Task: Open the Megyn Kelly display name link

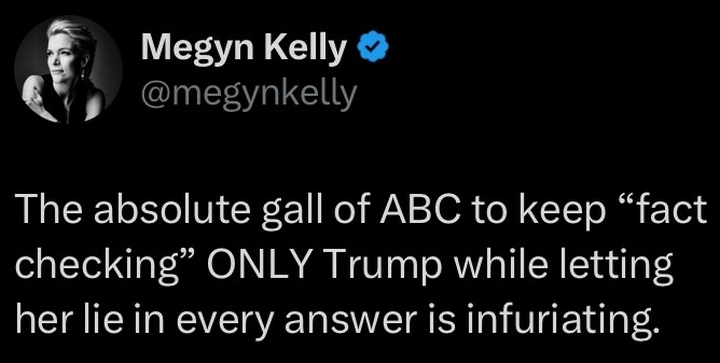Action: pyautogui.click(x=244, y=48)
